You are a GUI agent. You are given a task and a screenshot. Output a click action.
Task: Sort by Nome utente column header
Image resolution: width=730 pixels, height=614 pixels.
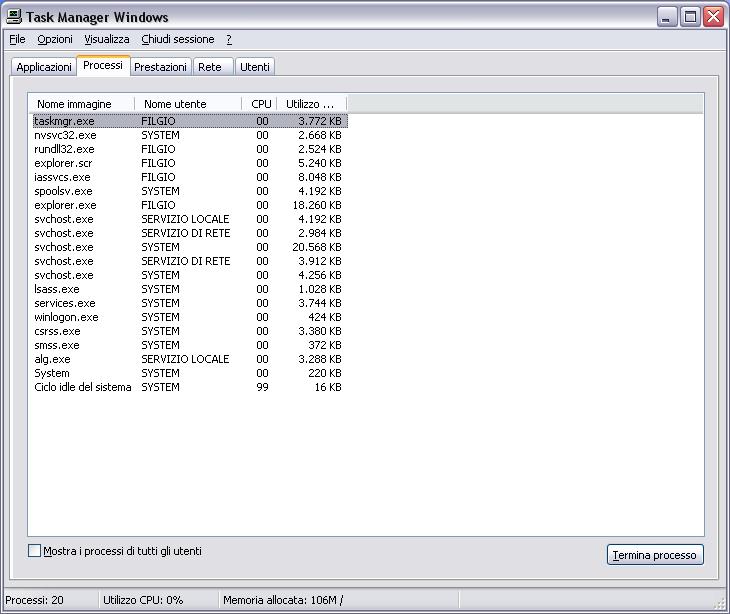pos(188,104)
